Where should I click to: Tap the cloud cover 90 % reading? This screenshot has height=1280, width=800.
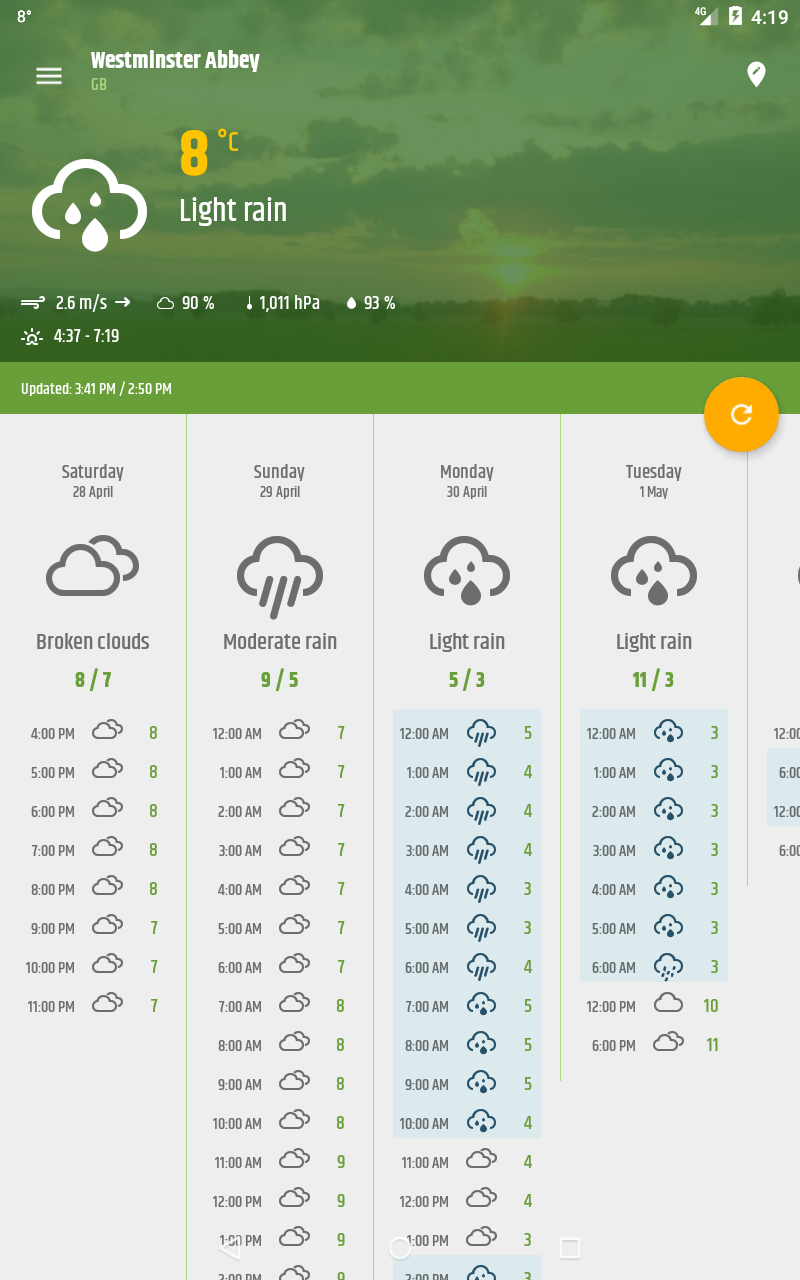point(186,303)
